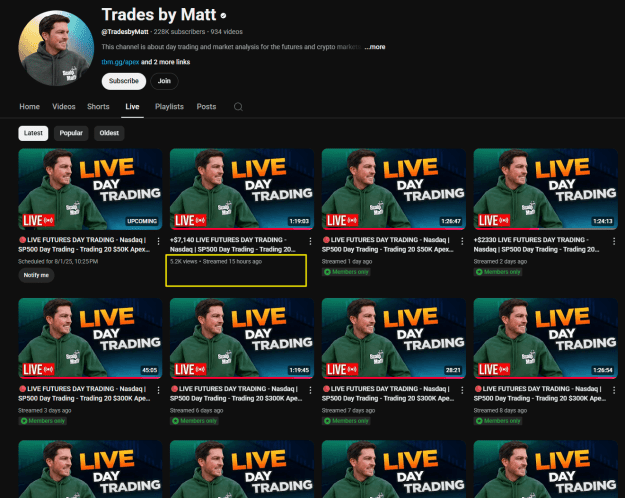Viewport: 625px width, 498px height.
Task: Click the '934 videos' count text
Action: pyautogui.click(x=226, y=31)
